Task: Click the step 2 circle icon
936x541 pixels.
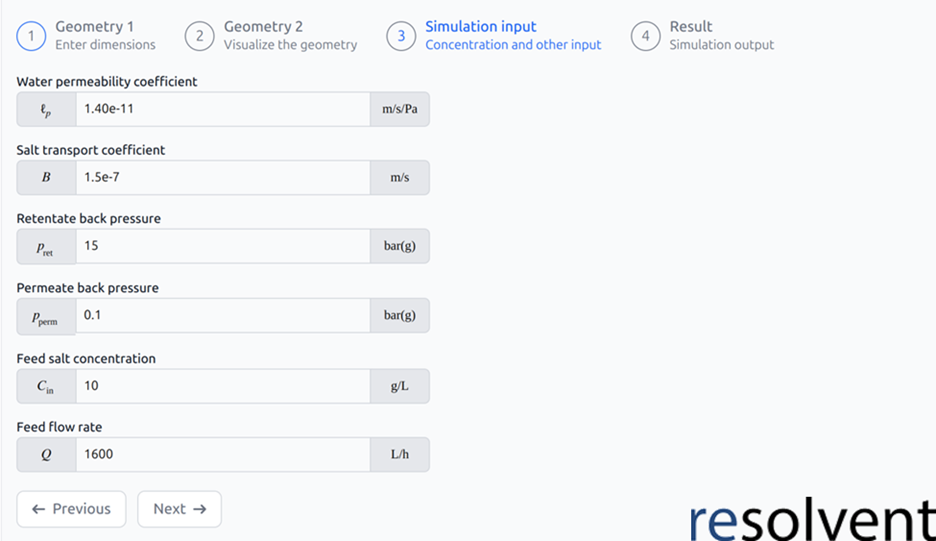Action: [x=199, y=36]
